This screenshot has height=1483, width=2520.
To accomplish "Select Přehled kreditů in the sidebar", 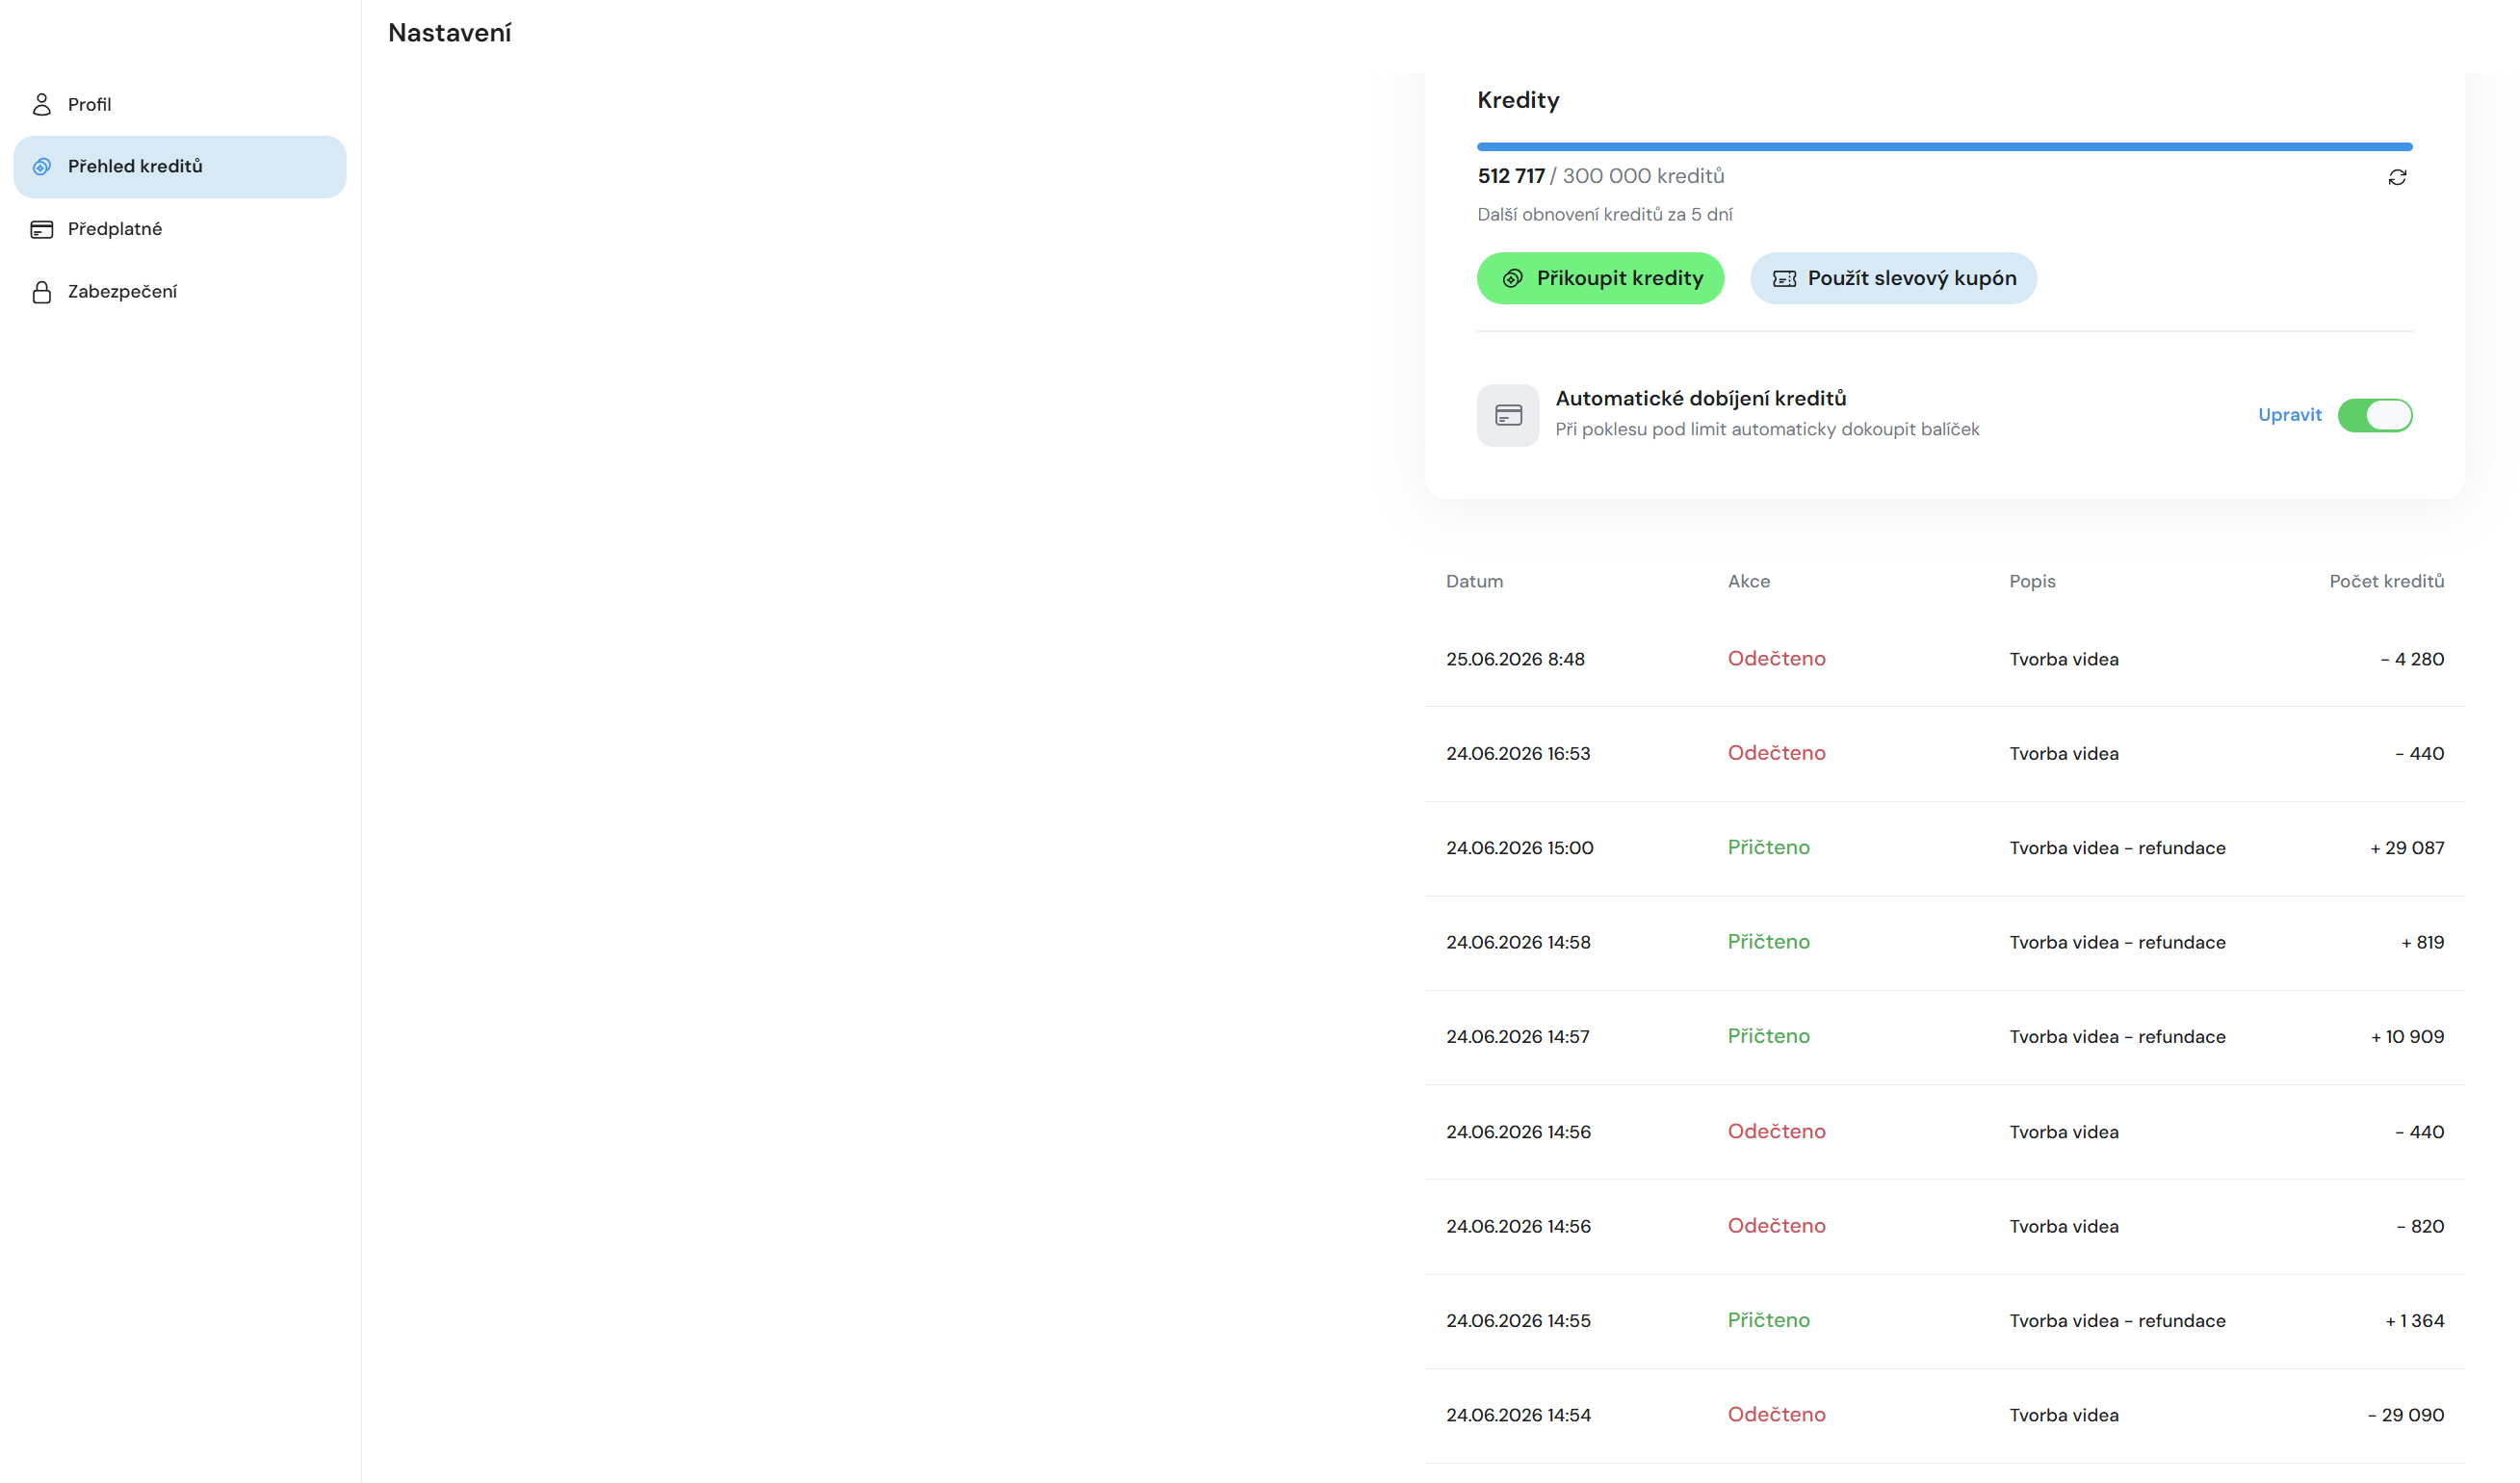I will (x=180, y=167).
